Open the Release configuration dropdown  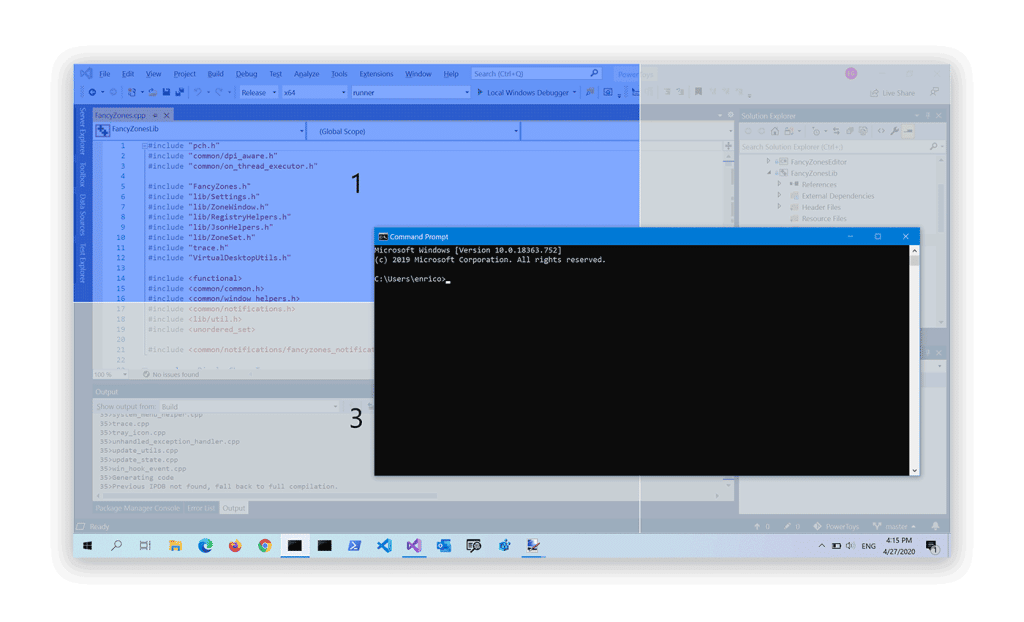[258, 93]
